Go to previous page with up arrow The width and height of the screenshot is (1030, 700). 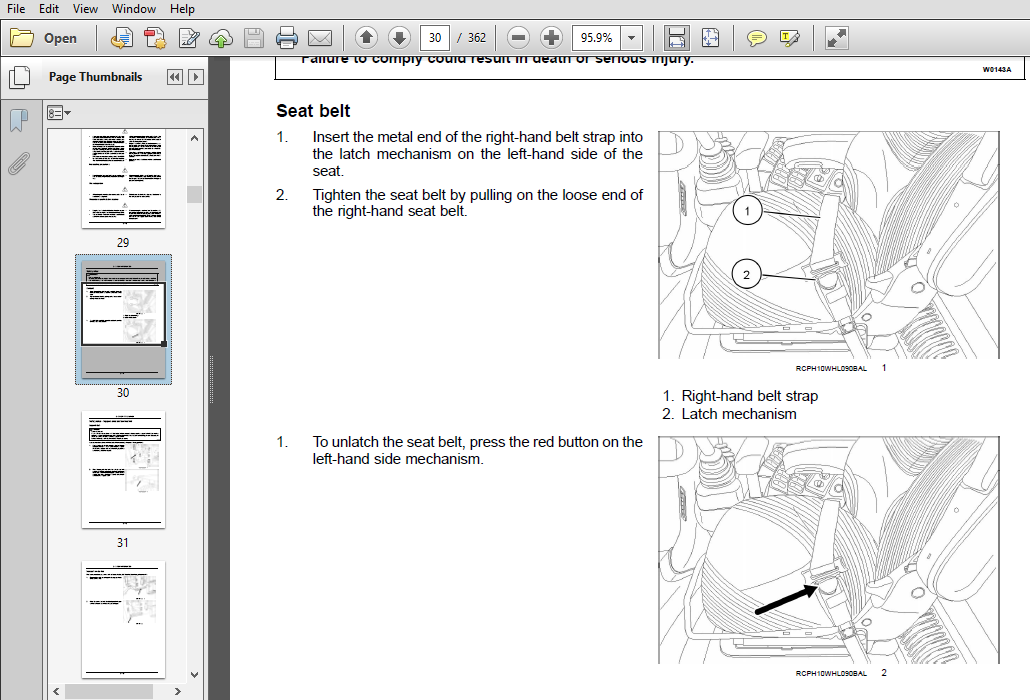coord(367,38)
